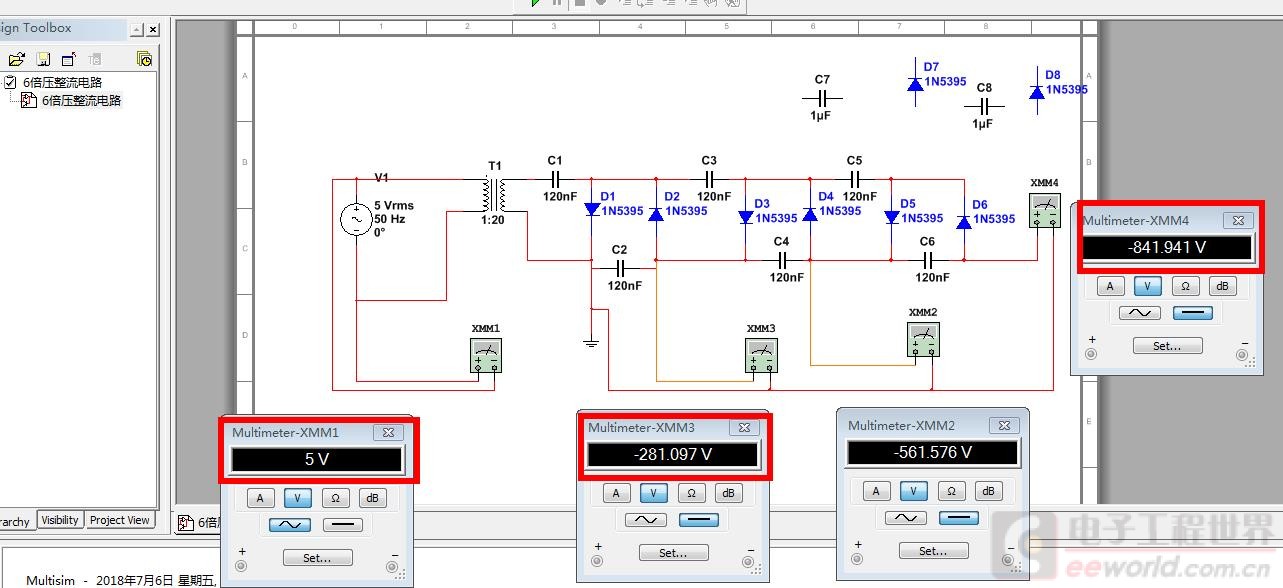Switch to the Visibility tab
Viewport: 1283px width, 588px height.
[x=60, y=520]
